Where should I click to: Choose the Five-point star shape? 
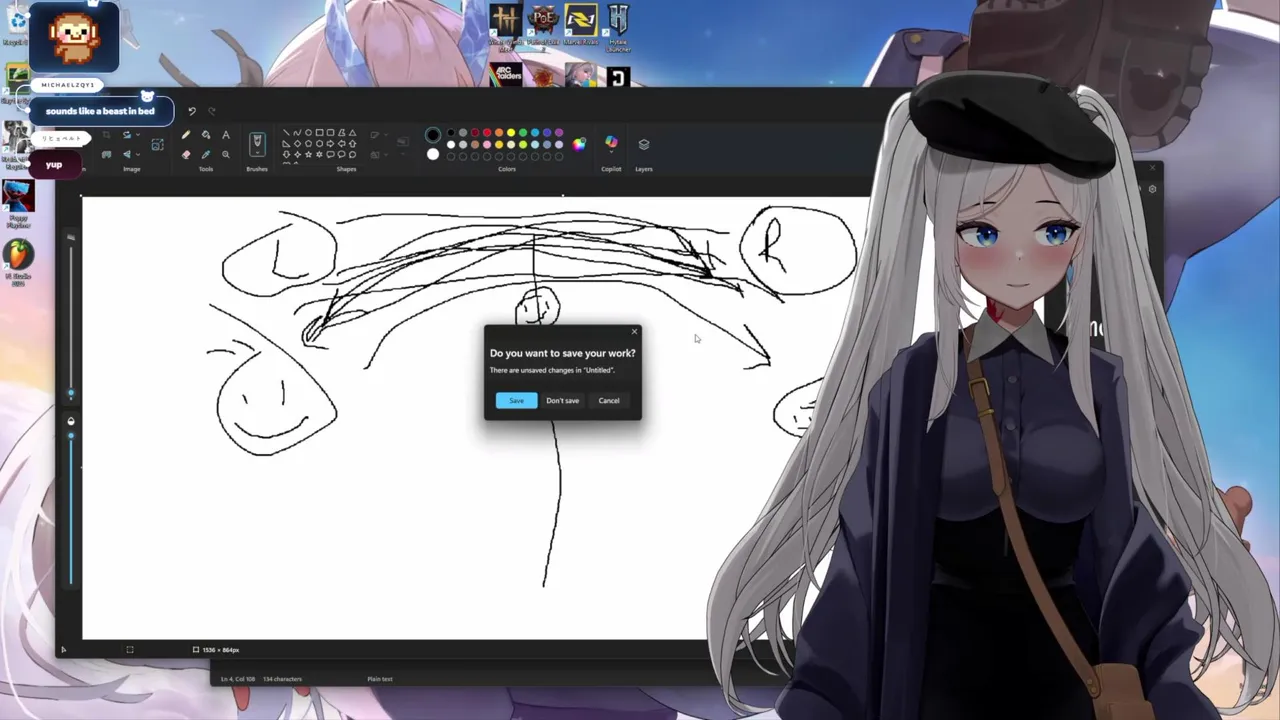pos(308,154)
